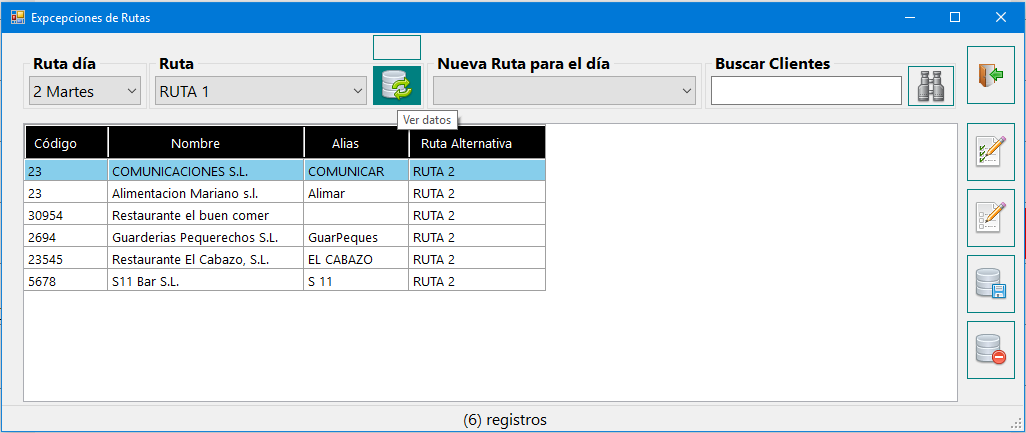Click code cell 30954
This screenshot has width=1026, height=433.
pyautogui.click(x=66, y=215)
